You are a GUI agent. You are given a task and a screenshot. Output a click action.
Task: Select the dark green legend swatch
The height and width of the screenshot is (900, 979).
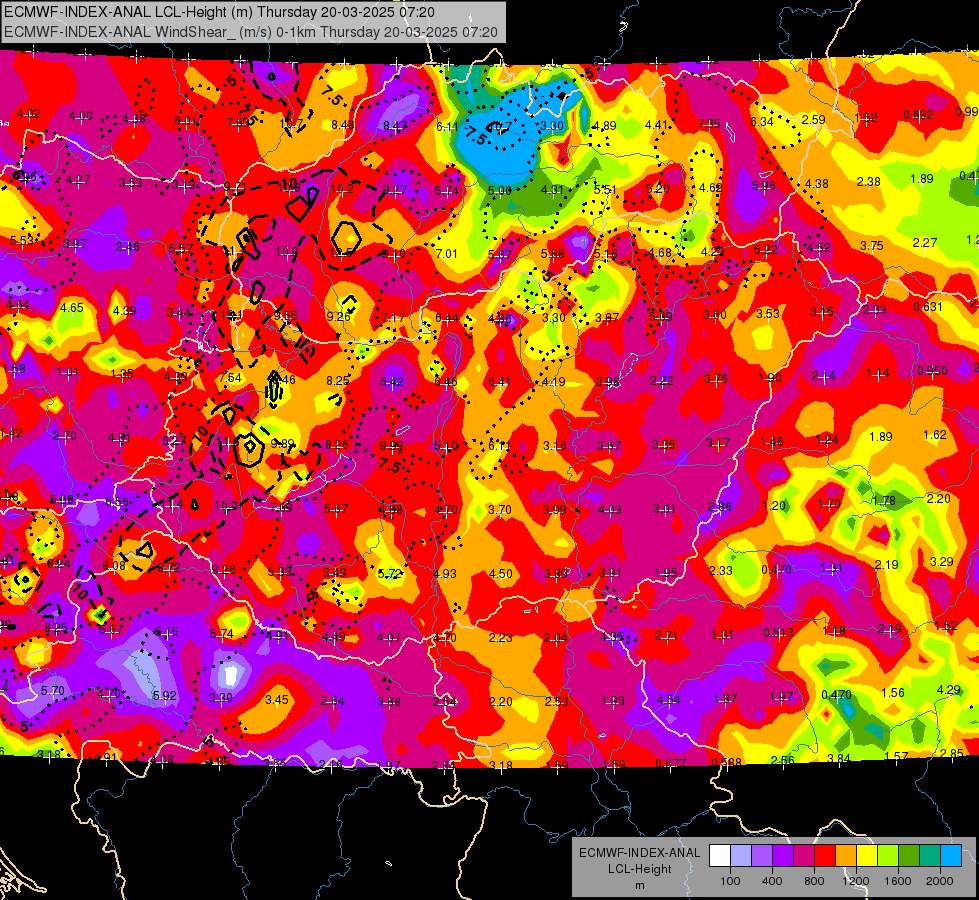click(x=909, y=856)
